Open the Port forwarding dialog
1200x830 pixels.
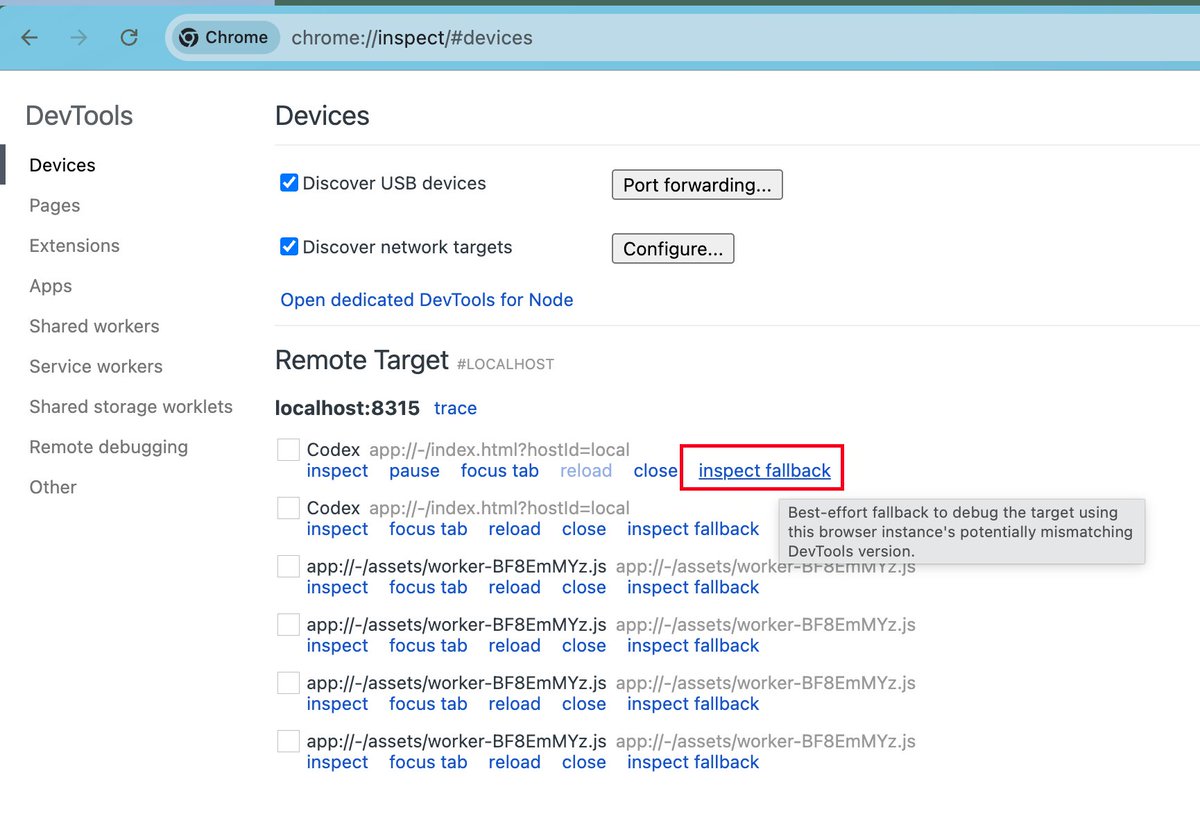tap(697, 185)
